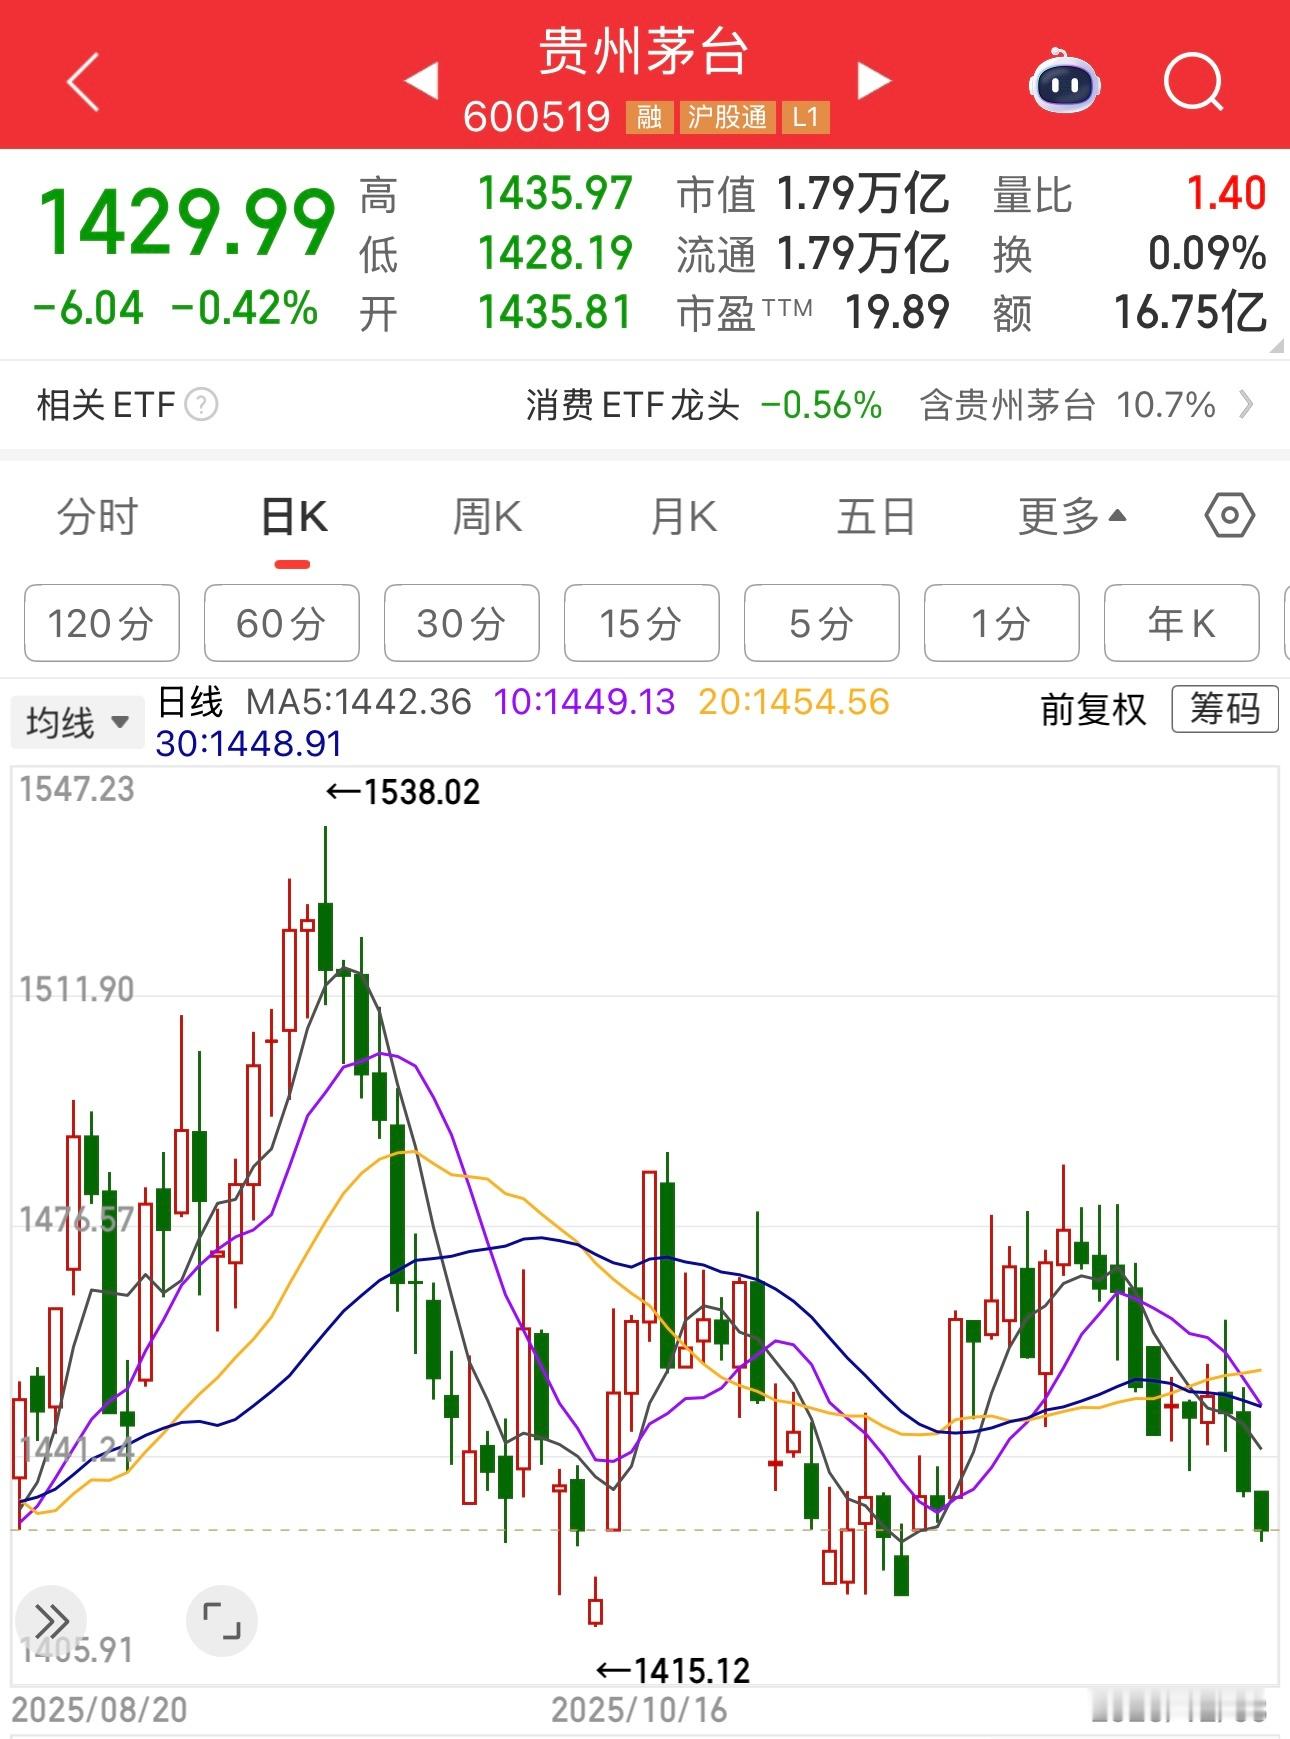
Task: Switch to the 周K tab
Action: (487, 517)
